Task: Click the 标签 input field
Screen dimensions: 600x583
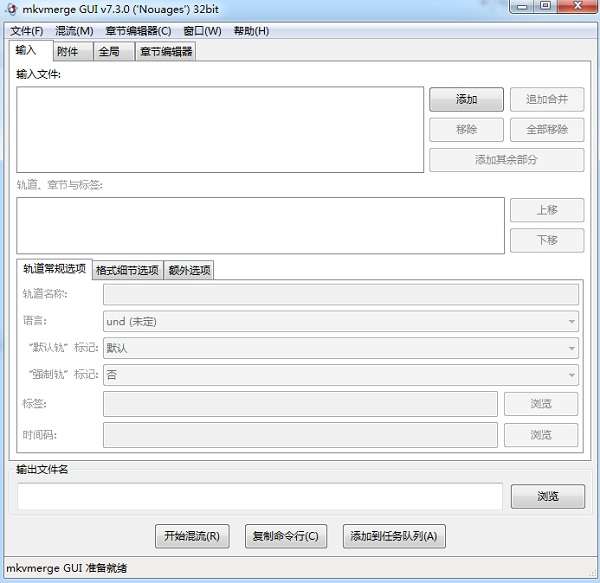Action: 300,404
